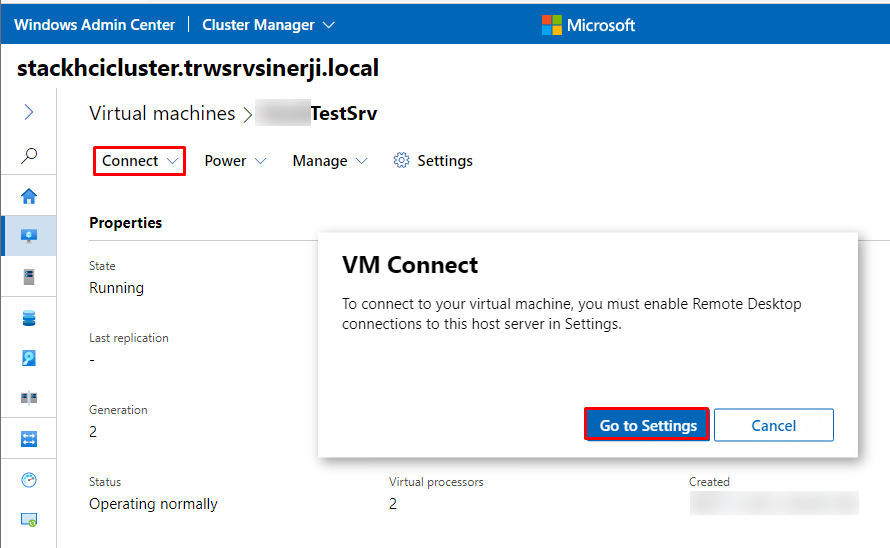The image size is (890, 548).
Task: Open the VM Settings gear
Action: 433,161
